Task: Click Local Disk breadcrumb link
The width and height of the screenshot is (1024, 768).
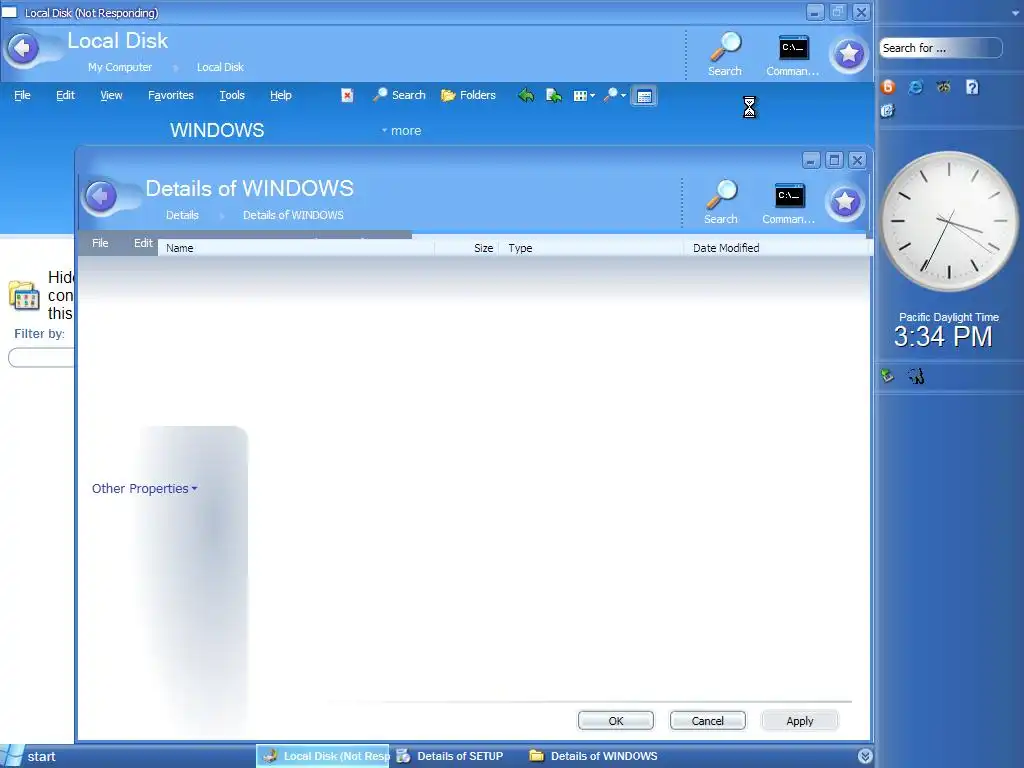Action: pos(220,67)
